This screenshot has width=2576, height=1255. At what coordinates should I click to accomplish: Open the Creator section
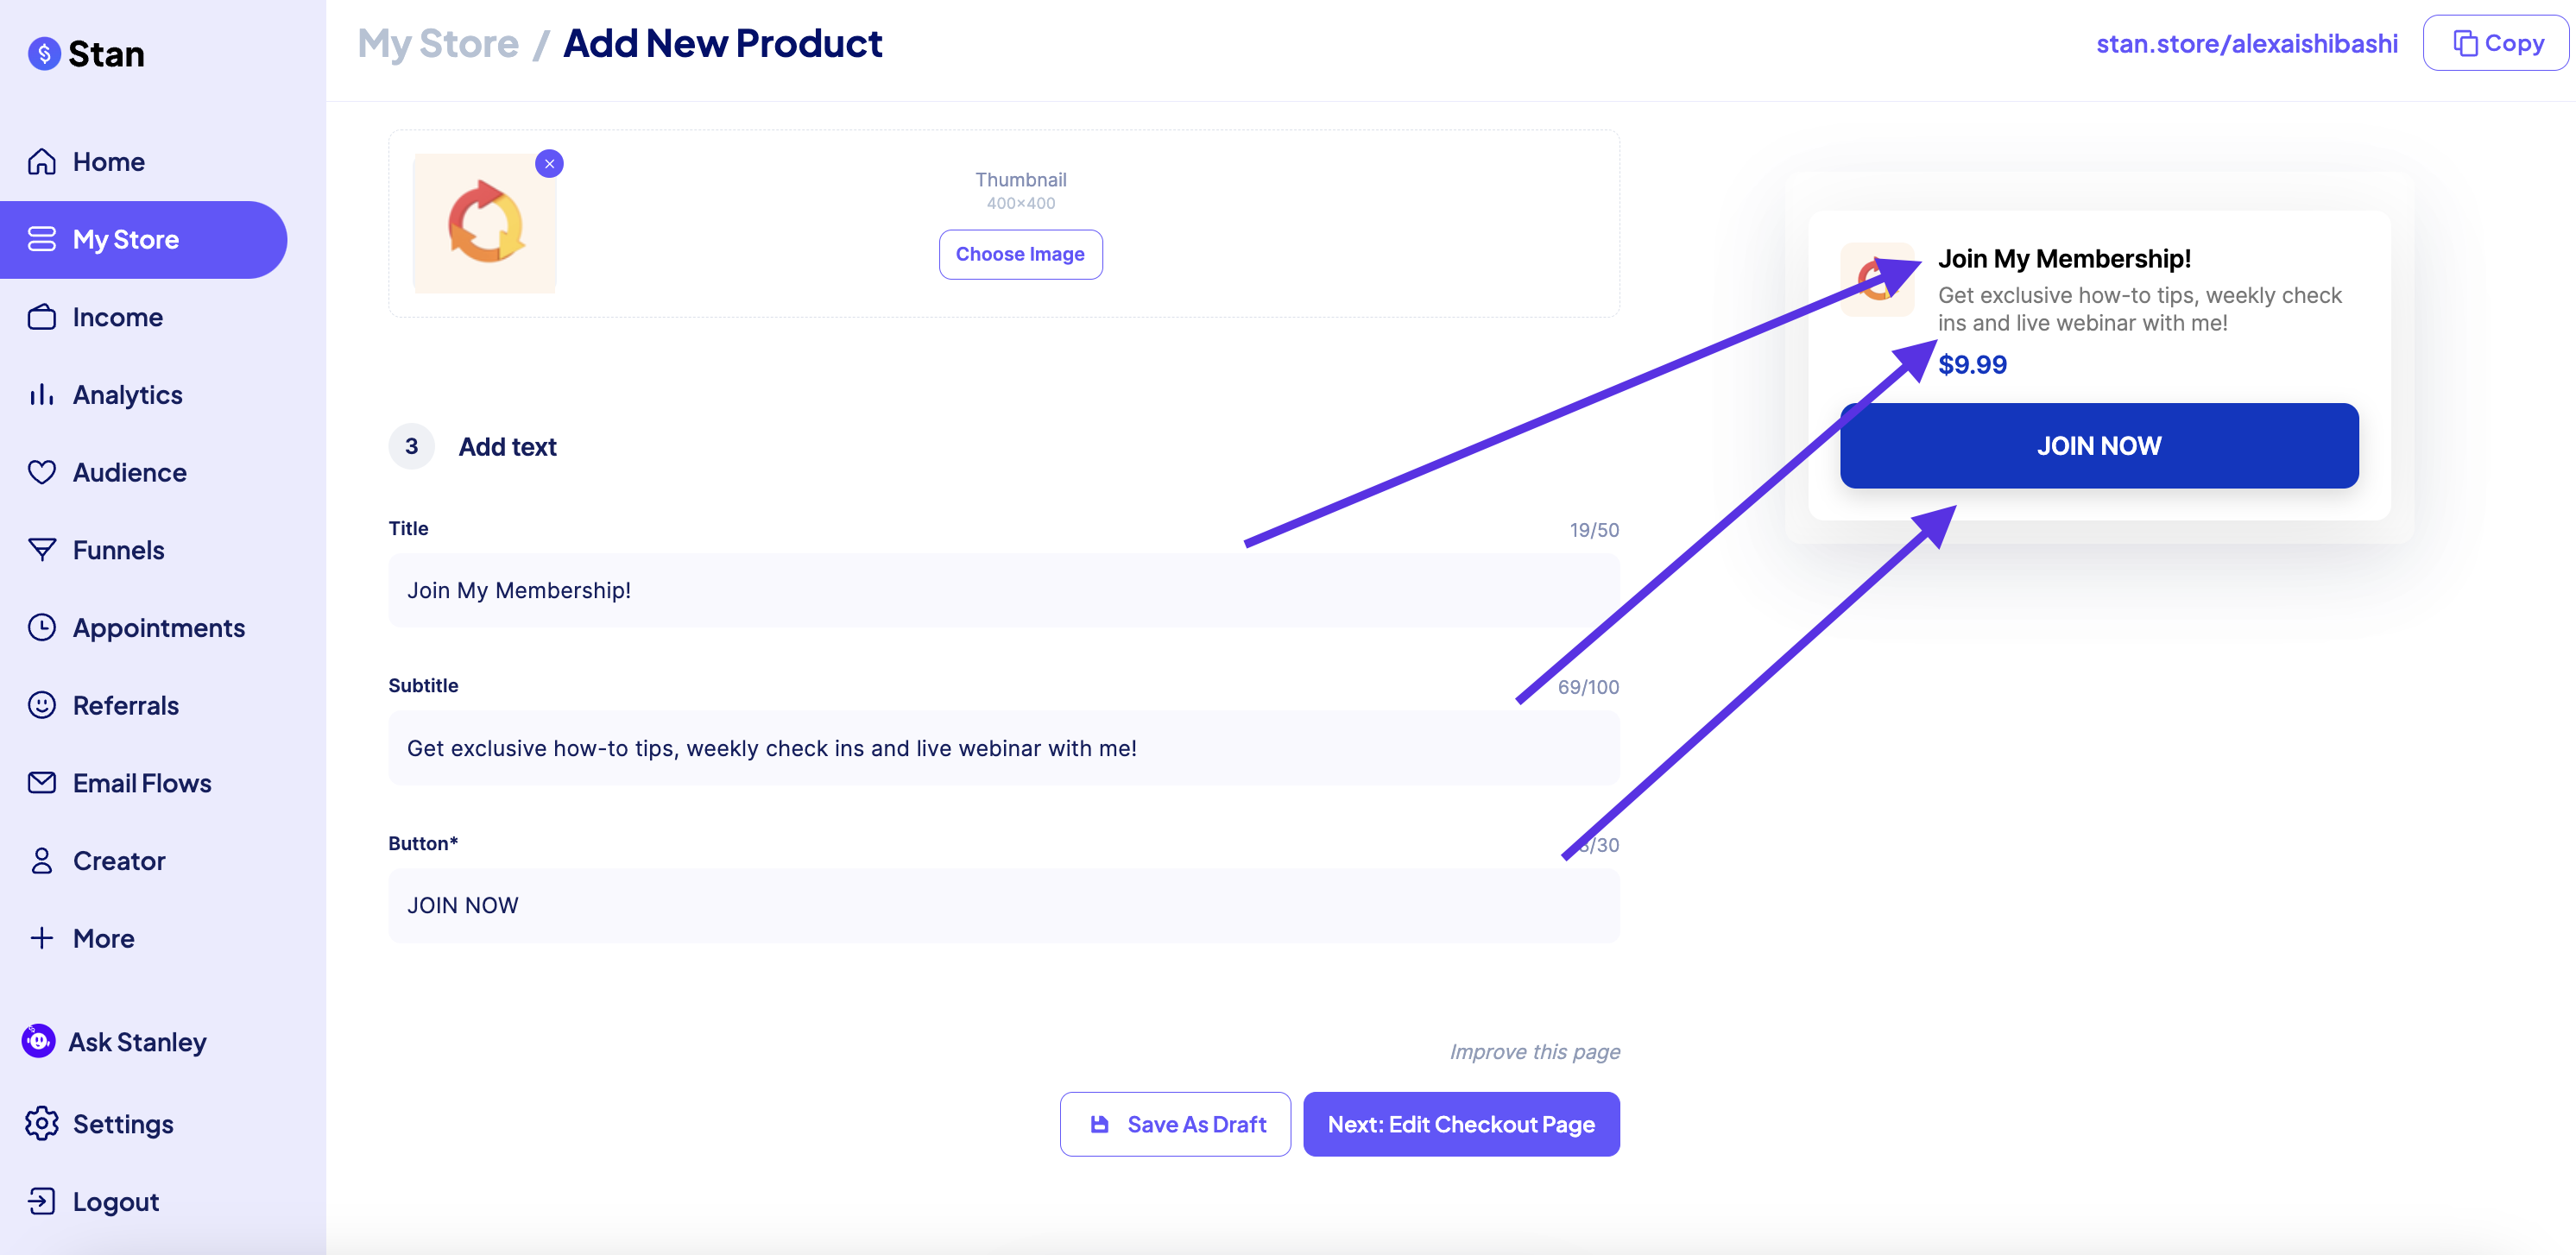pos(118,860)
